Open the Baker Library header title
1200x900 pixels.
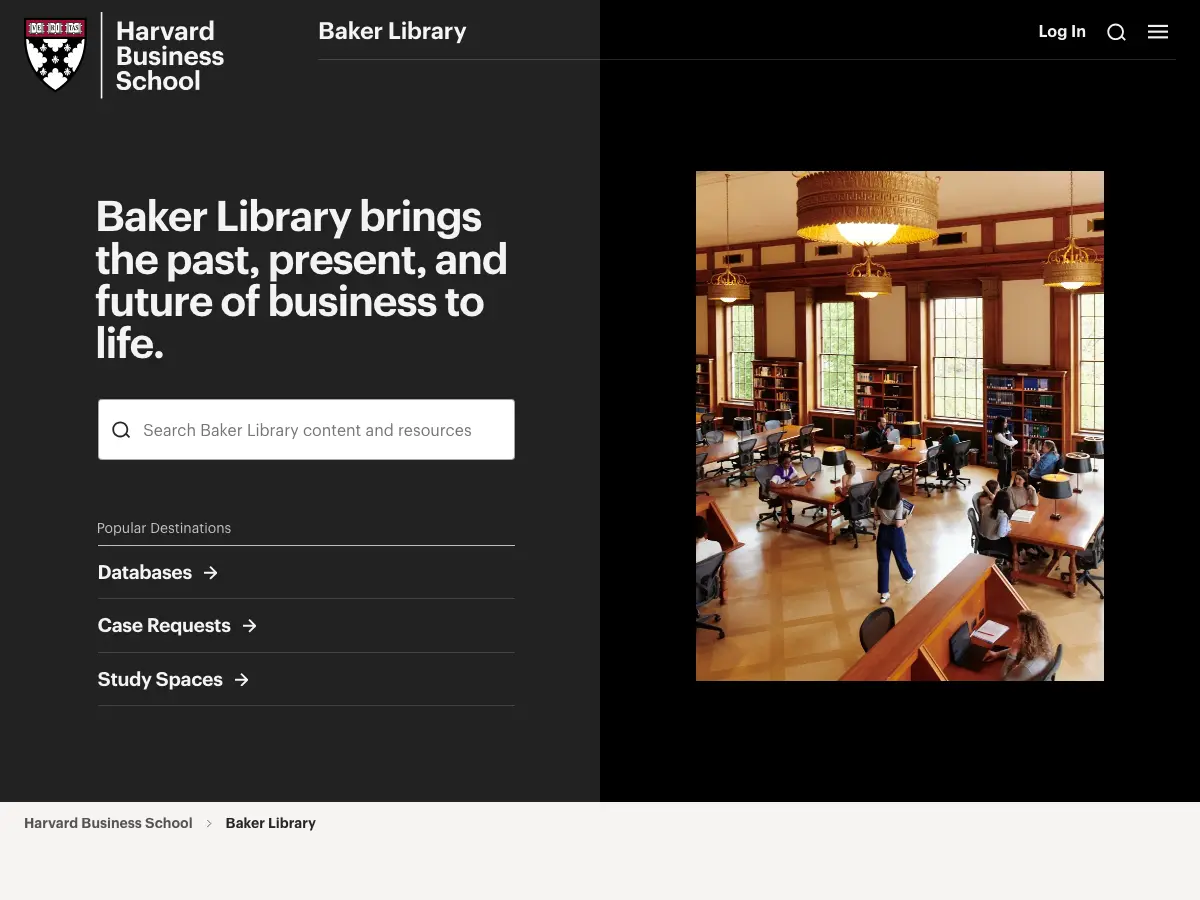point(392,31)
